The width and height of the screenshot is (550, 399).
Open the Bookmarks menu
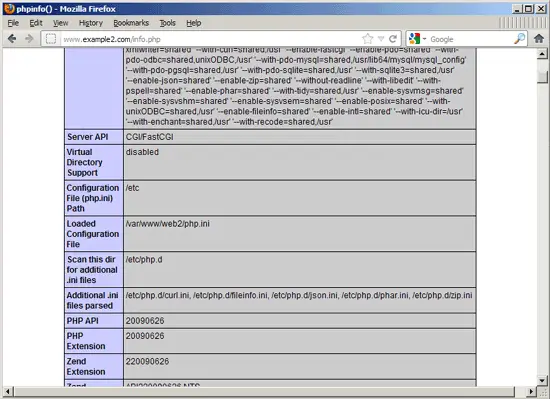[131, 23]
